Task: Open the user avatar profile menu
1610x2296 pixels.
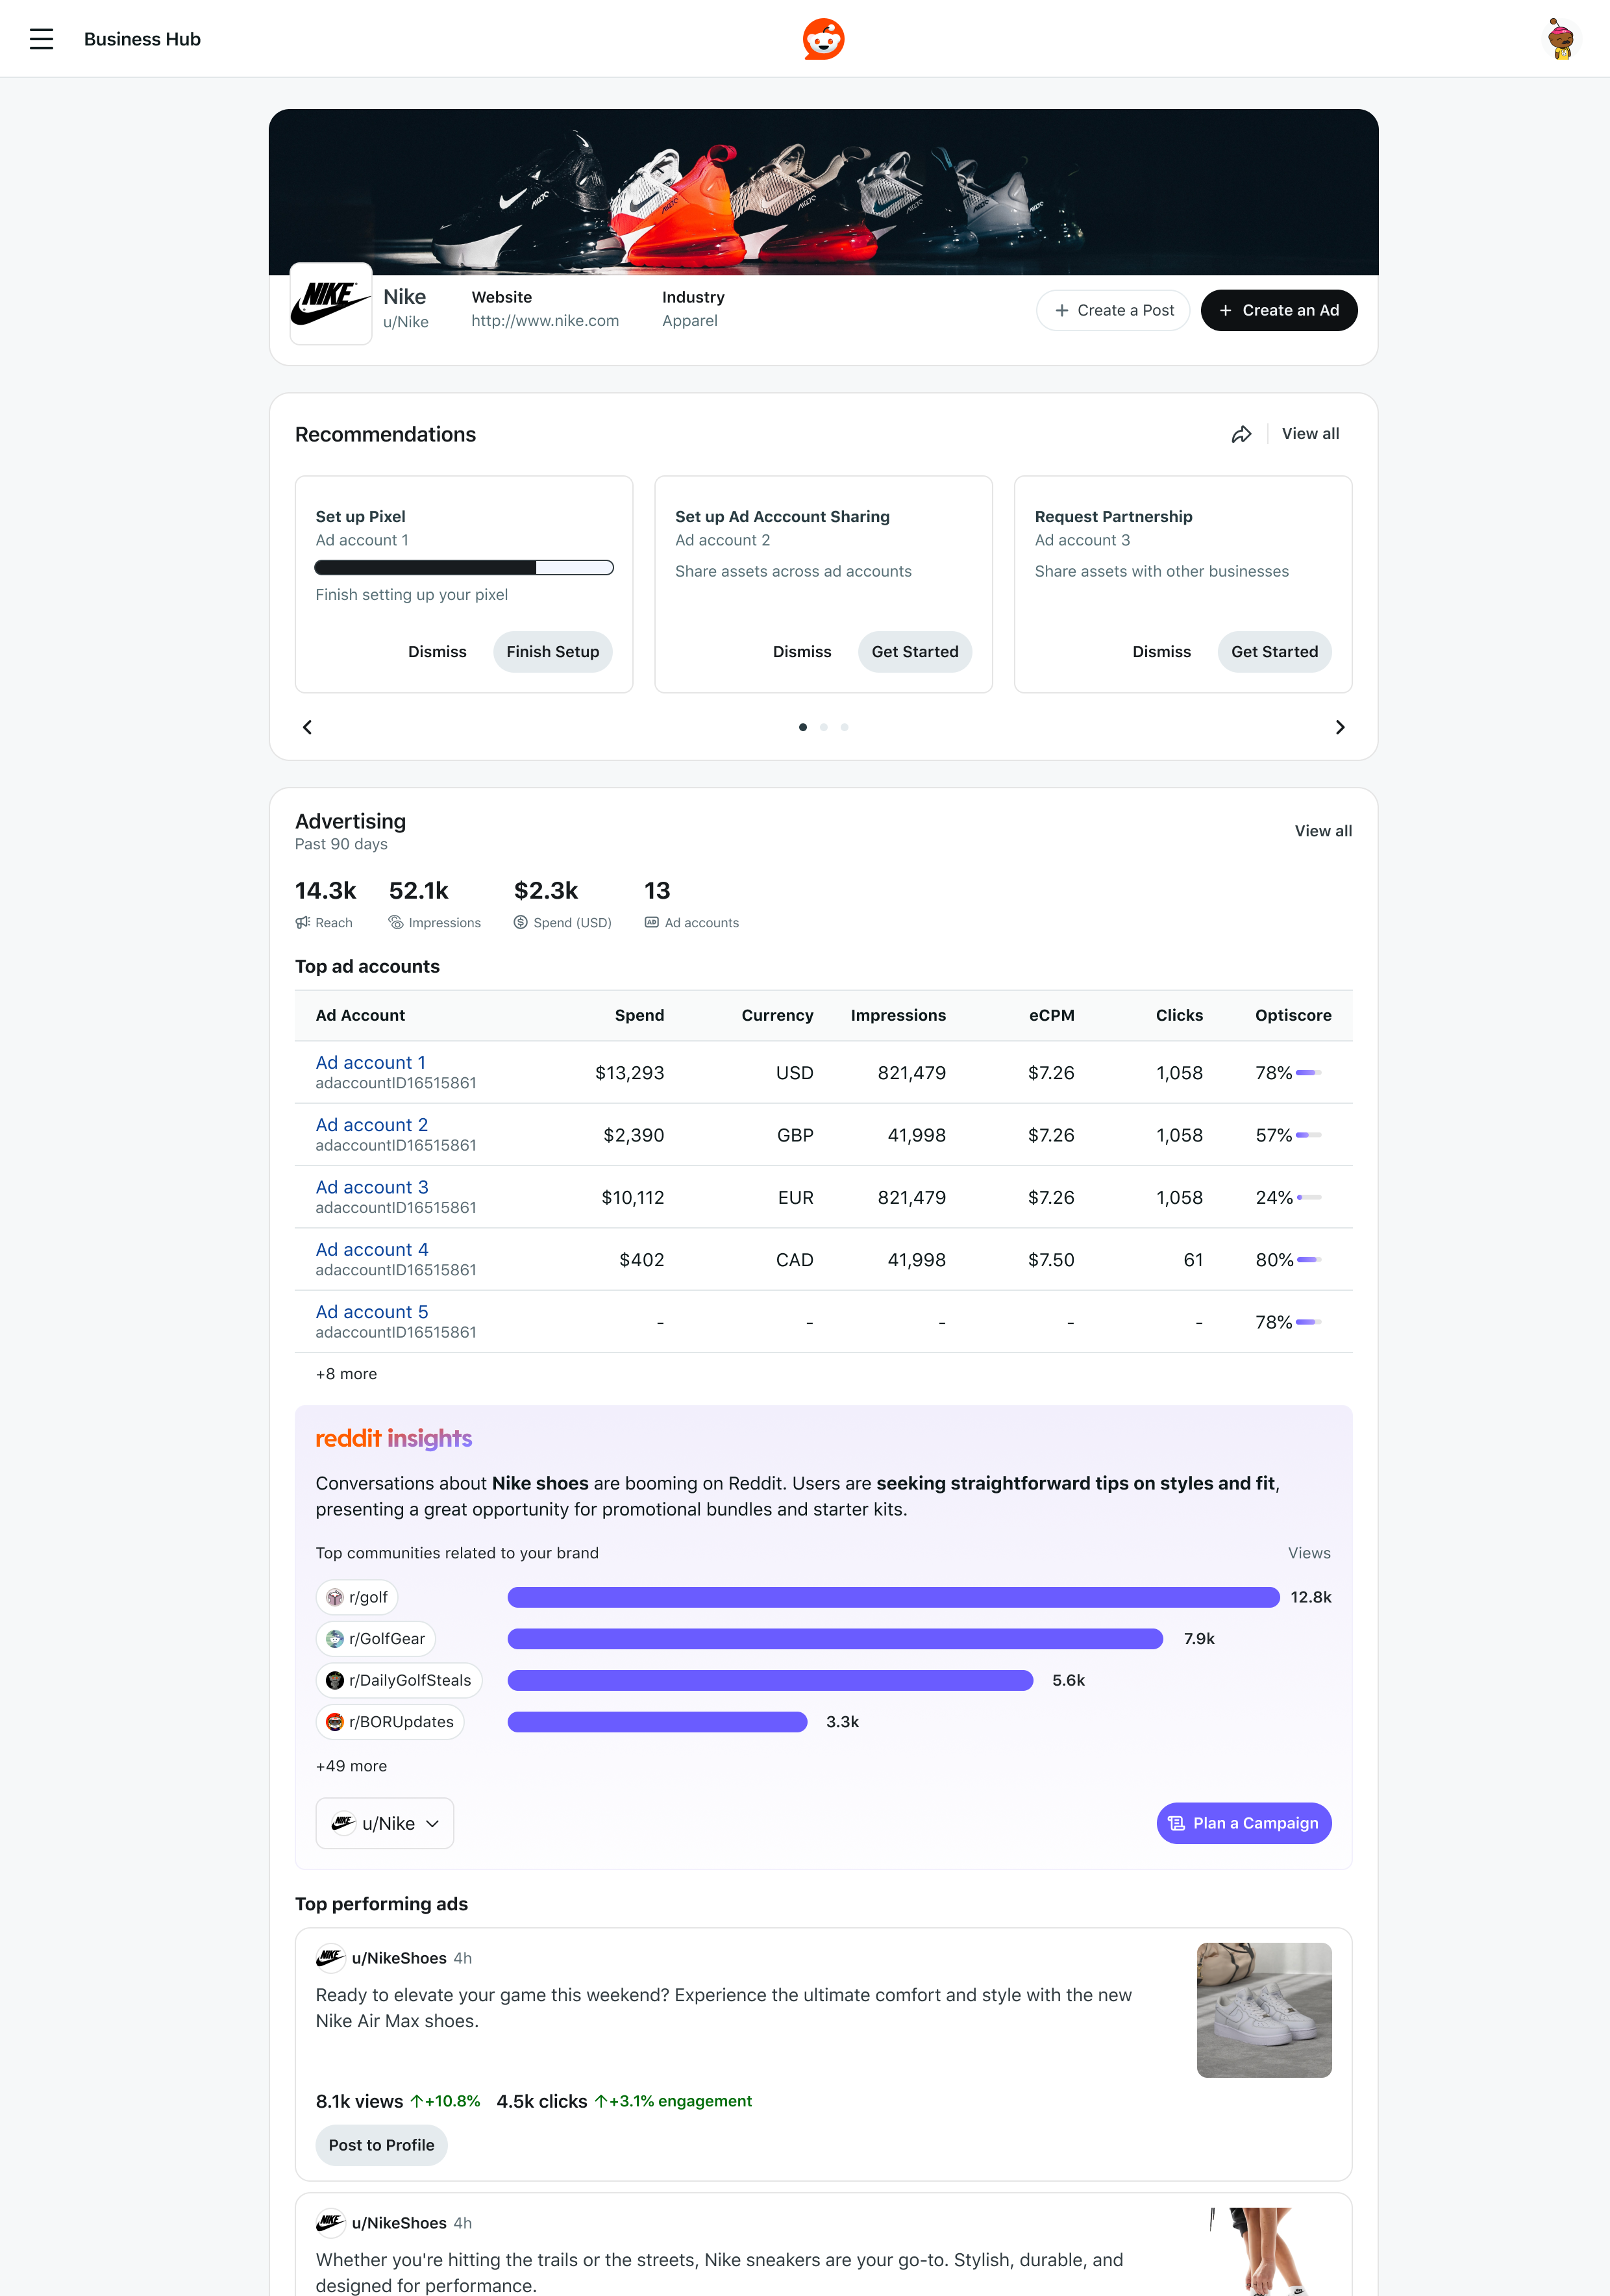Action: pyautogui.click(x=1560, y=39)
